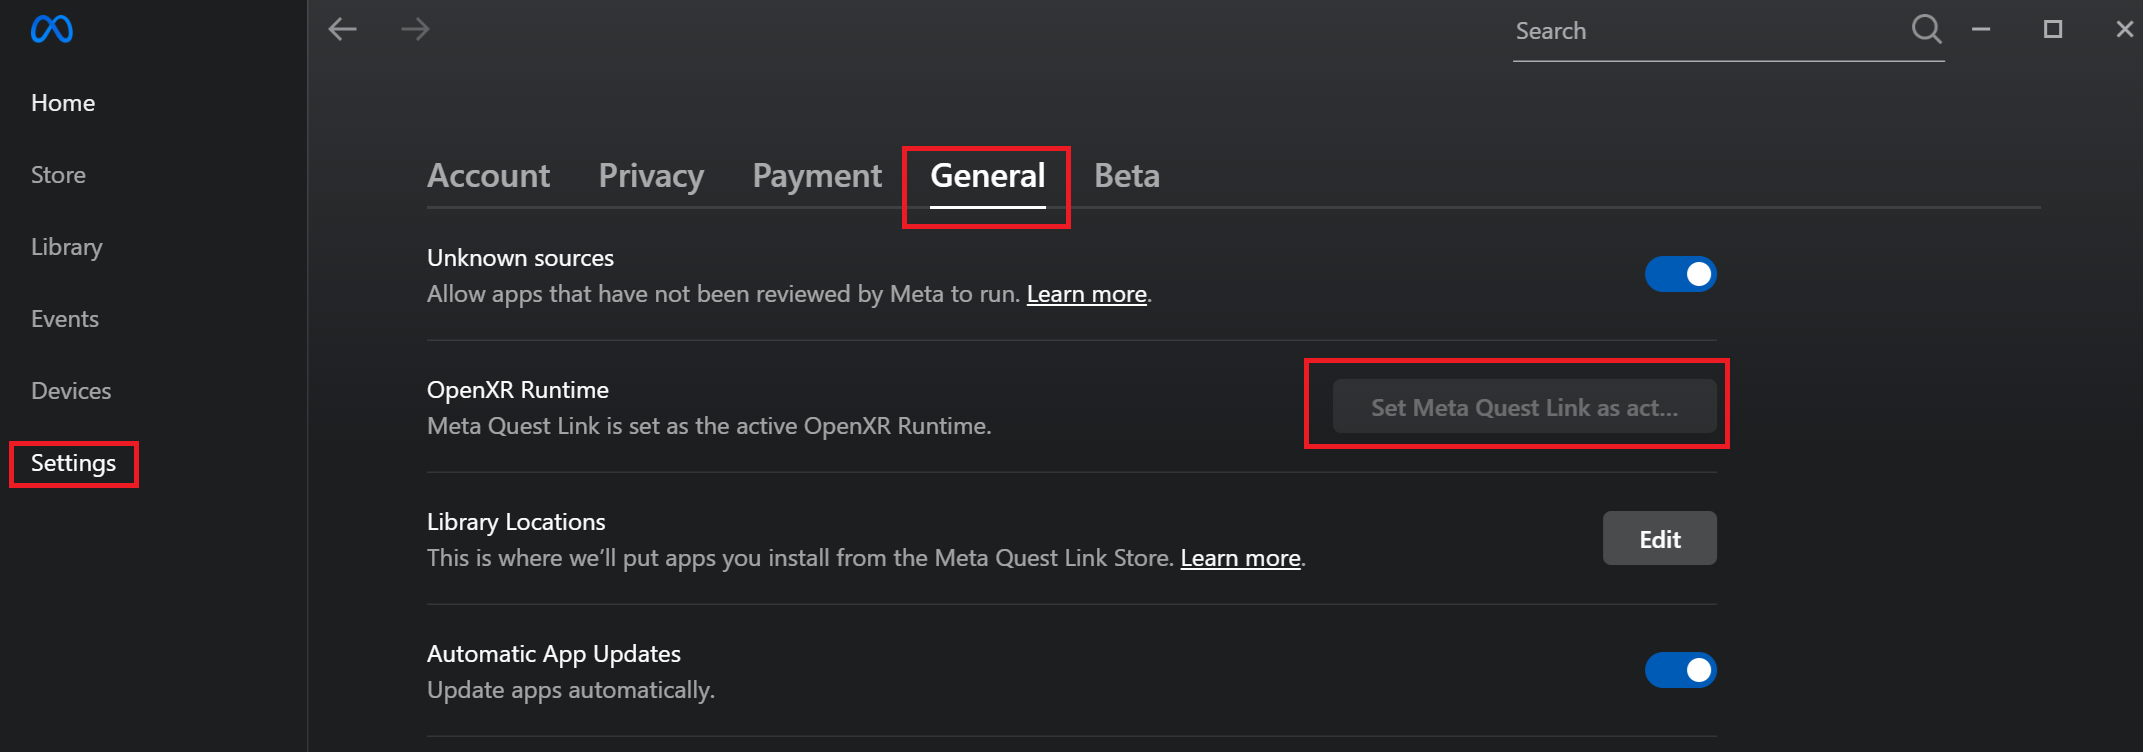This screenshot has width=2143, height=752.
Task: Open the Beta tab
Action: point(1126,175)
